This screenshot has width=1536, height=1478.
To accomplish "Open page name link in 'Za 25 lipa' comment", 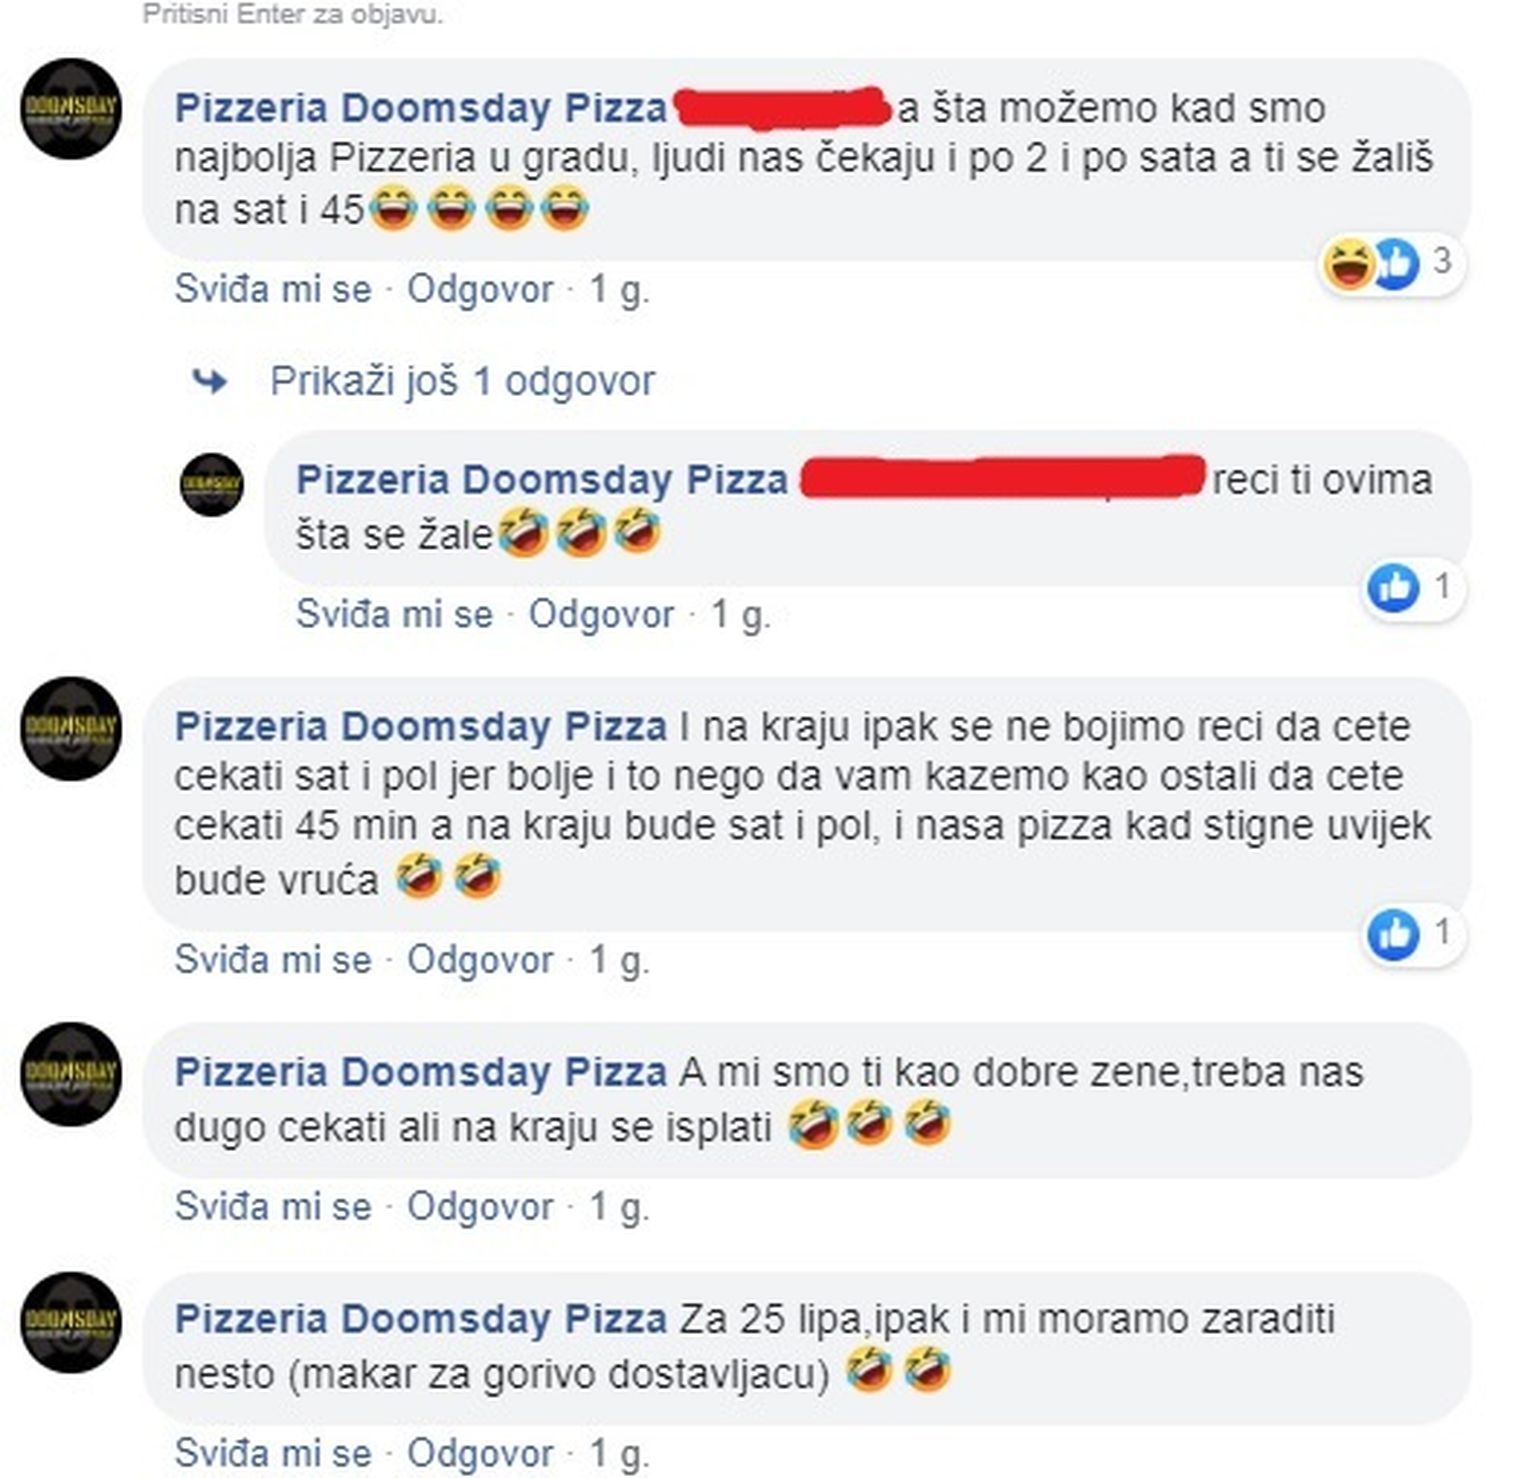I will tap(421, 1319).
